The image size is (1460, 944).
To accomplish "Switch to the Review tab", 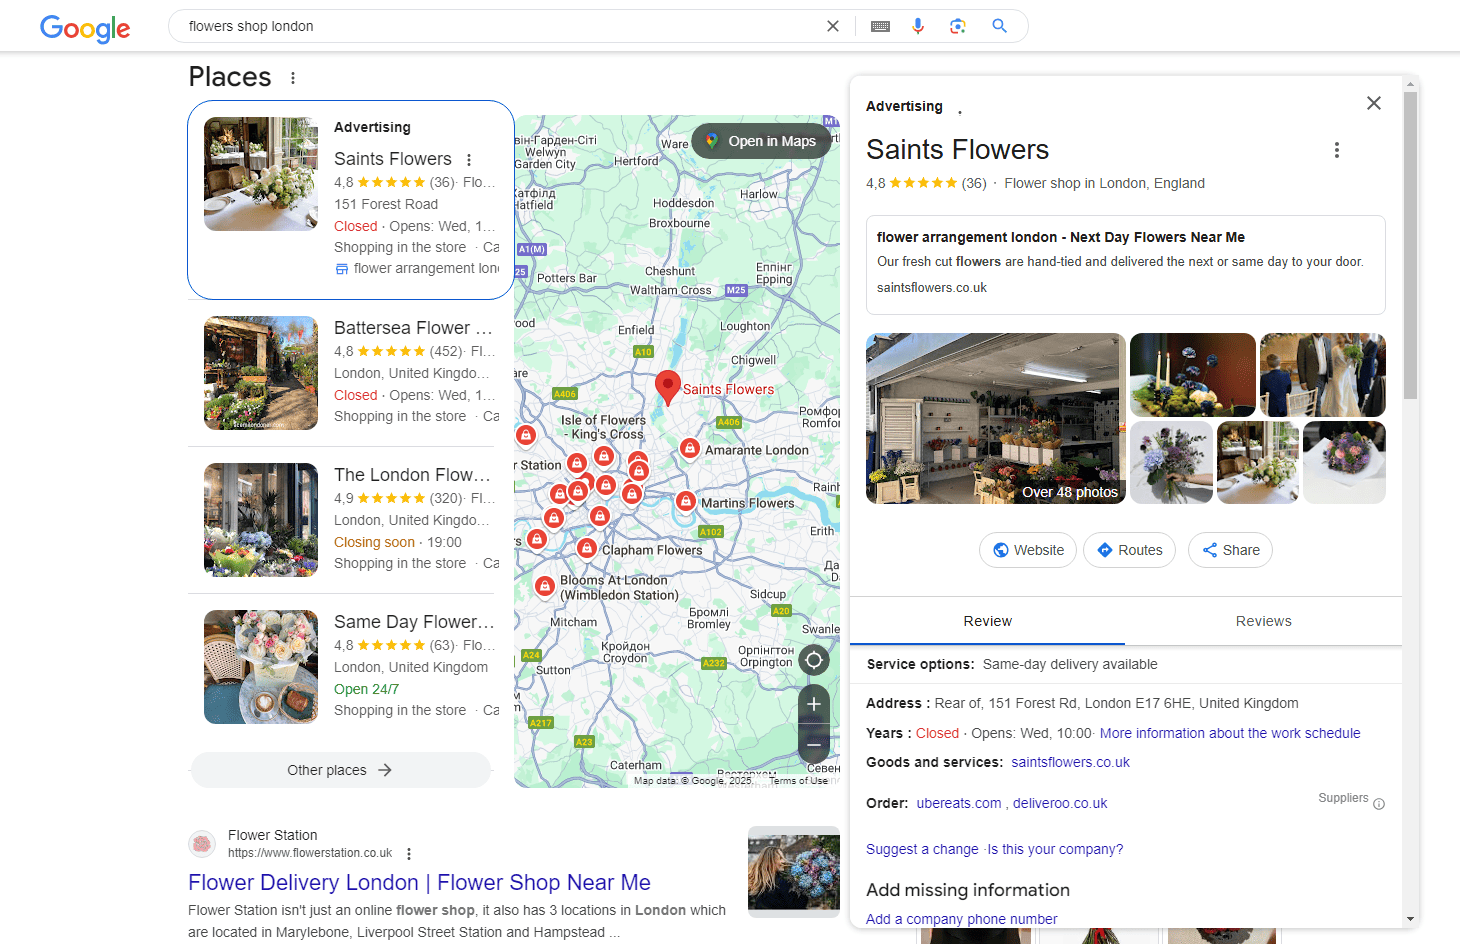I will [988, 621].
